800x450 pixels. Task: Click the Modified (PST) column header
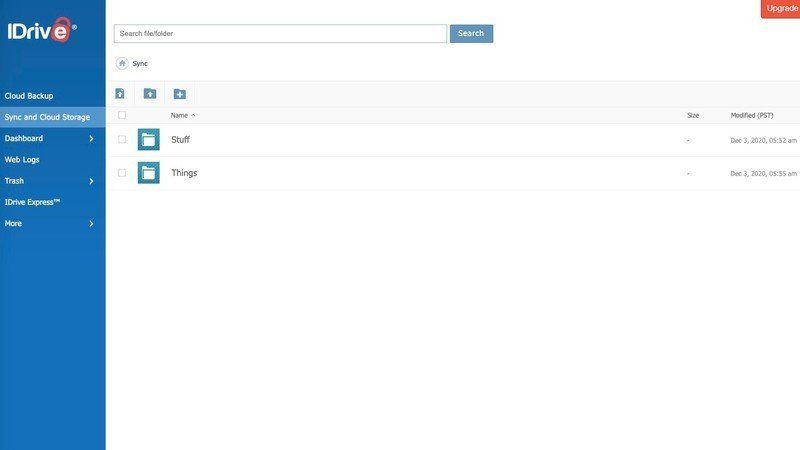[x=752, y=116]
